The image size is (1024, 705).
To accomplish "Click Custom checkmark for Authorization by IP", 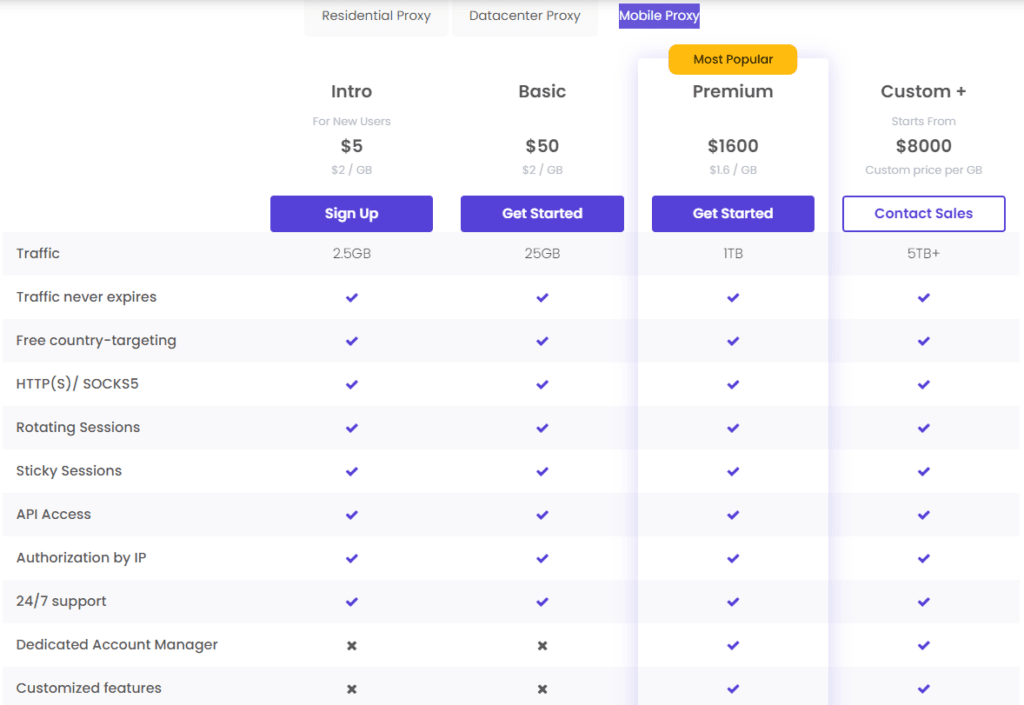I will point(923,559).
